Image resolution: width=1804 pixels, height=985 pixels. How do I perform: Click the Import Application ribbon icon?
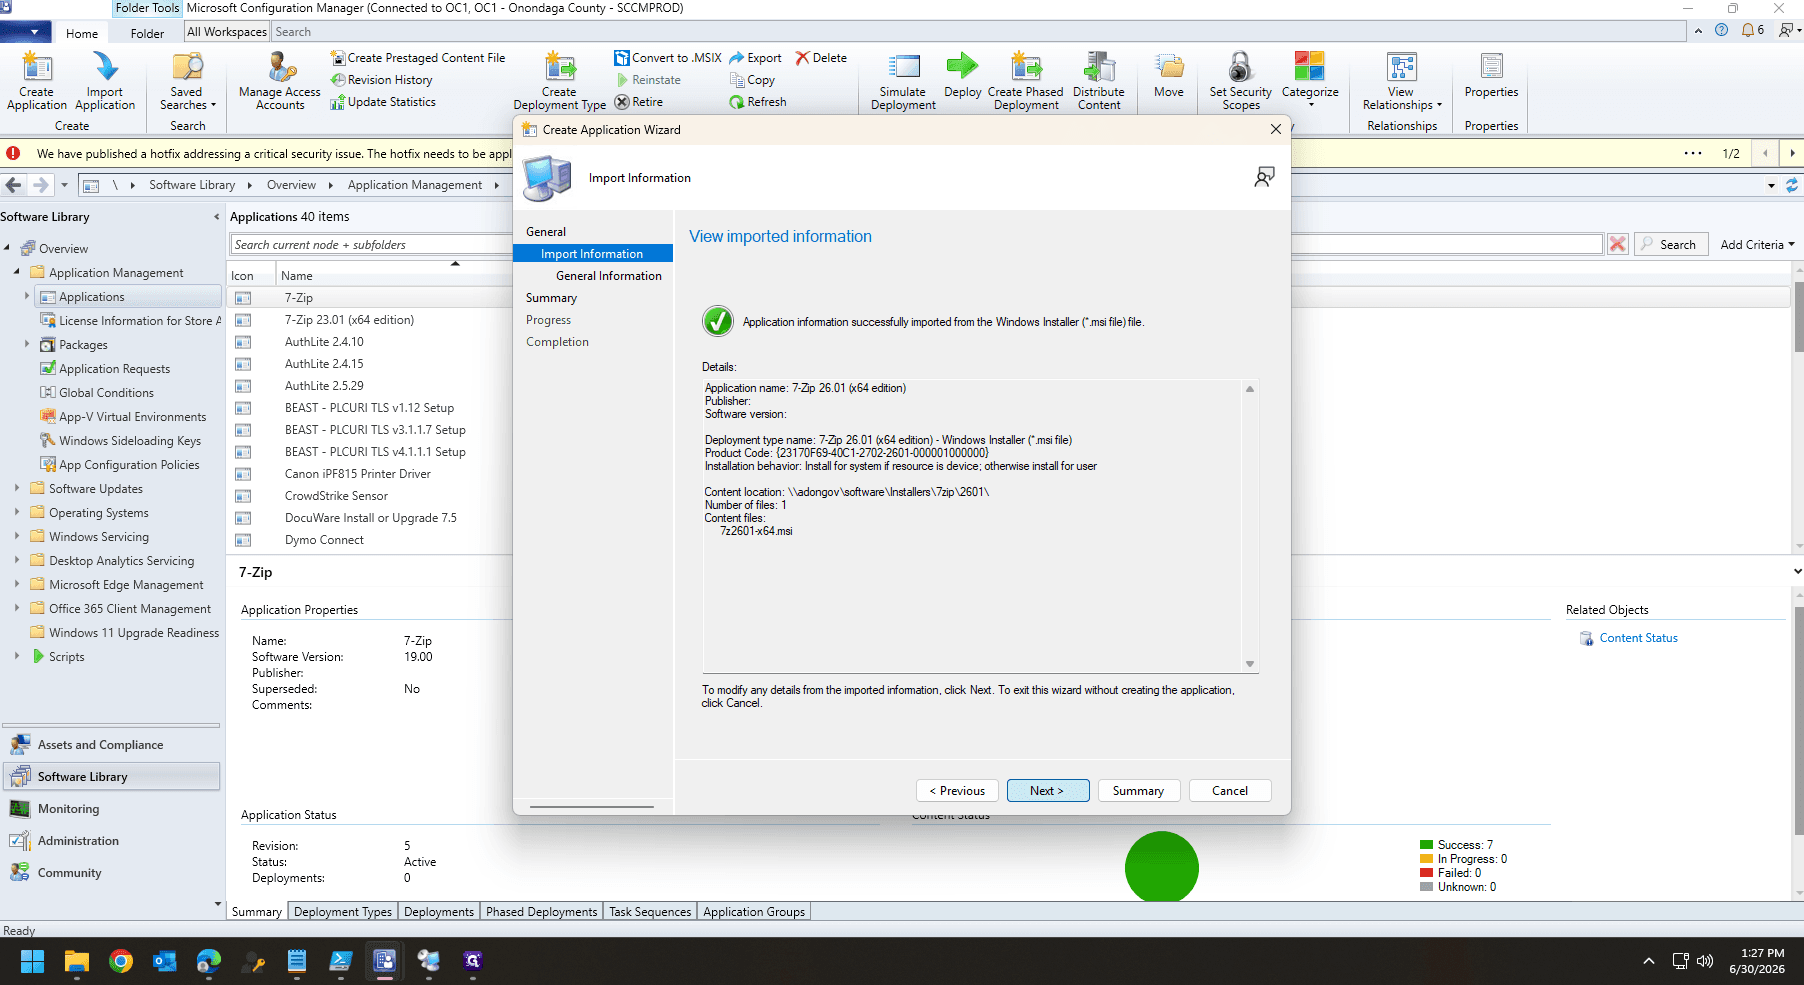(x=104, y=81)
